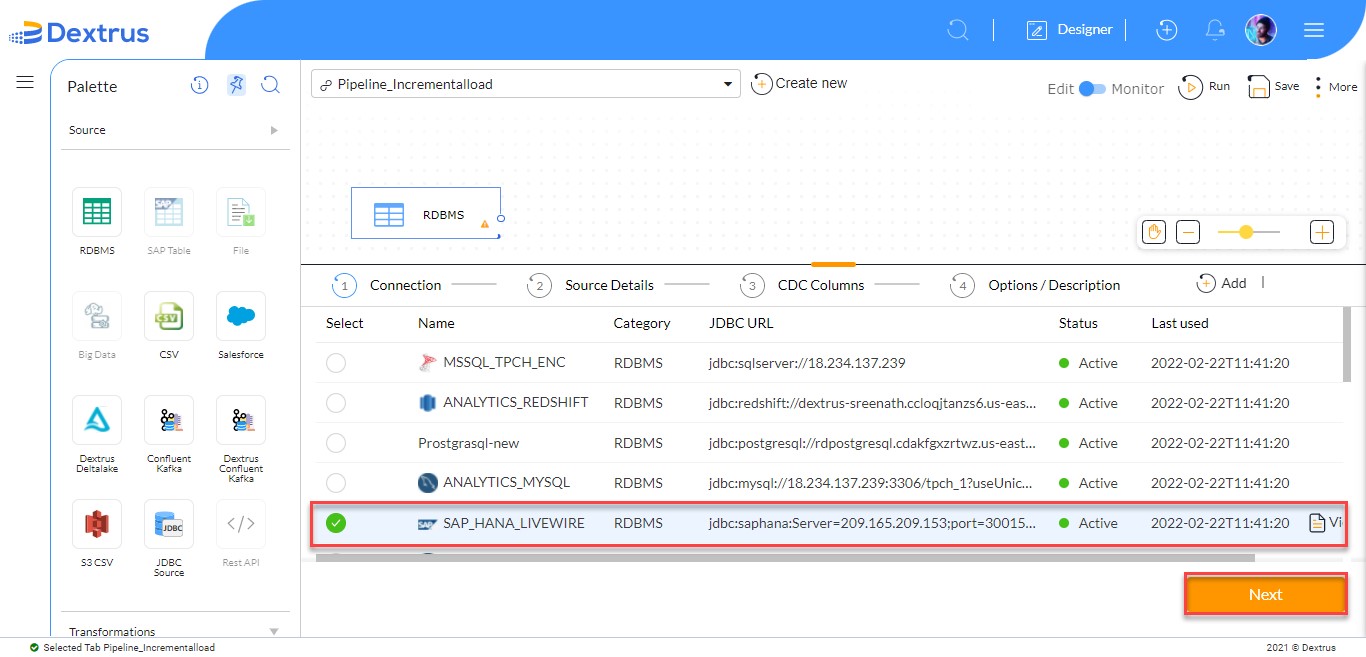Viewport: 1366px width, 657px height.
Task: Click the orange Next button
Action: (x=1265, y=594)
